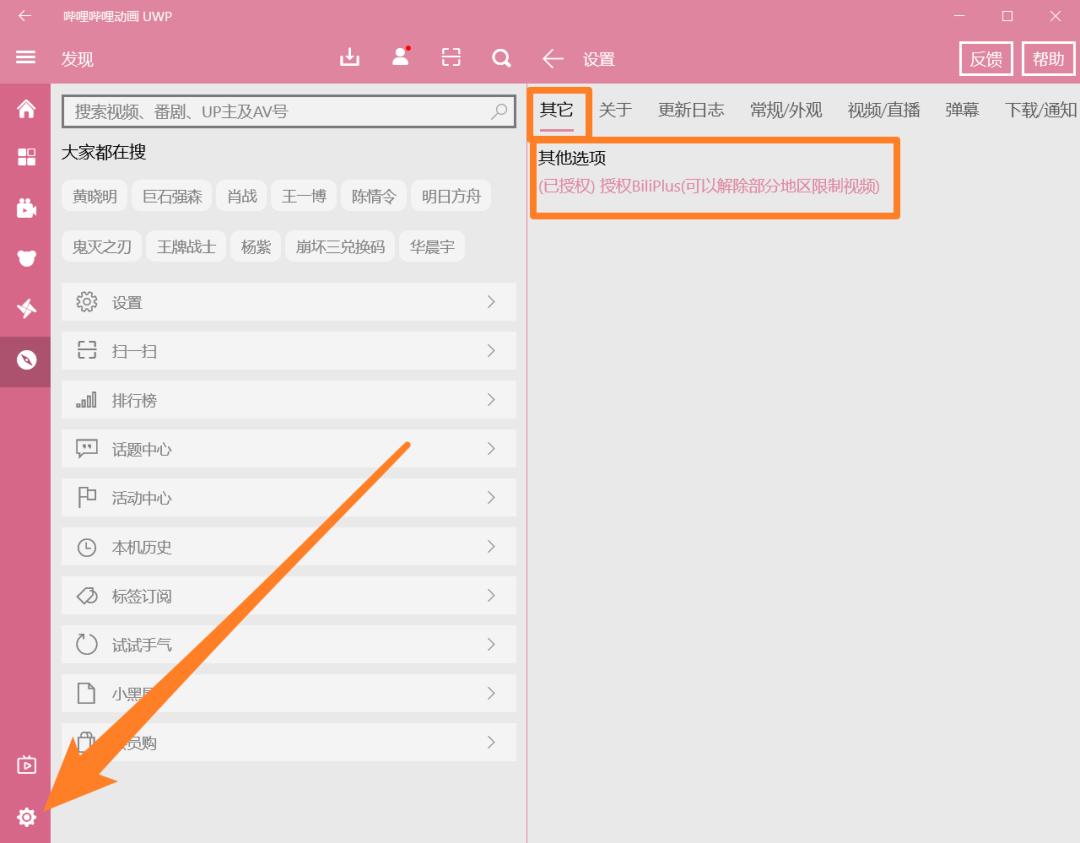The width and height of the screenshot is (1080, 843).
Task: Click the 反馈 button
Action: click(986, 58)
